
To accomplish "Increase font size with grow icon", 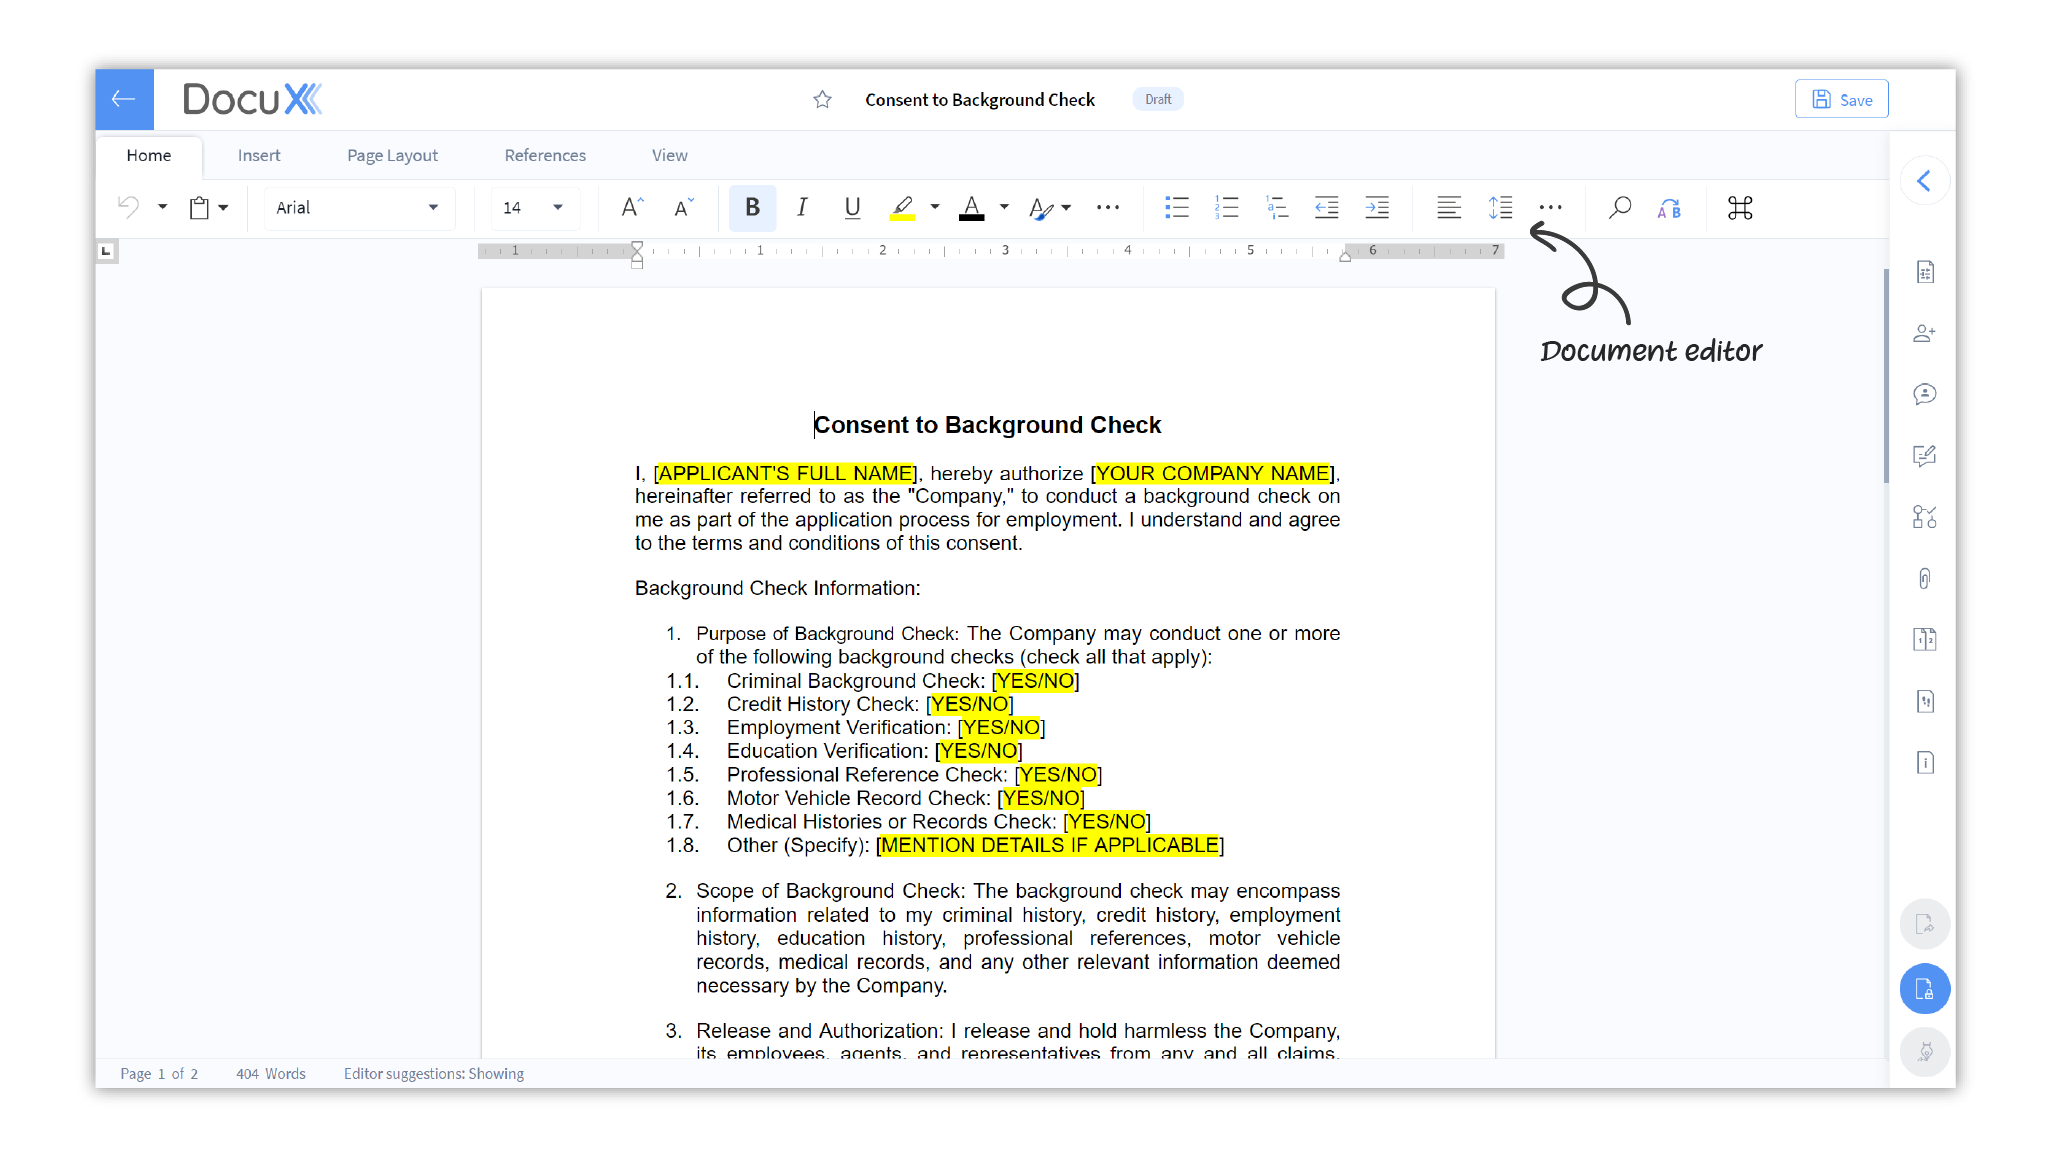I will (632, 207).
